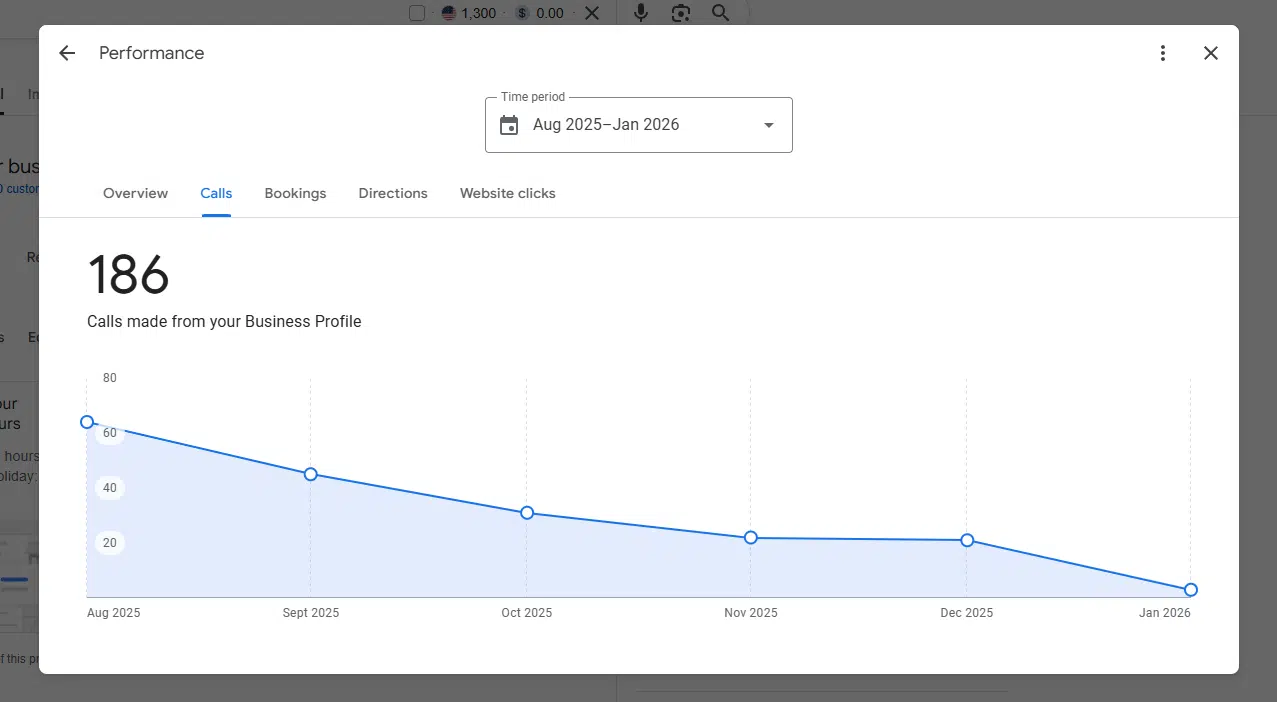This screenshot has width=1277, height=702.
Task: Tick the checkbox in the search bar
Action: click(x=417, y=13)
